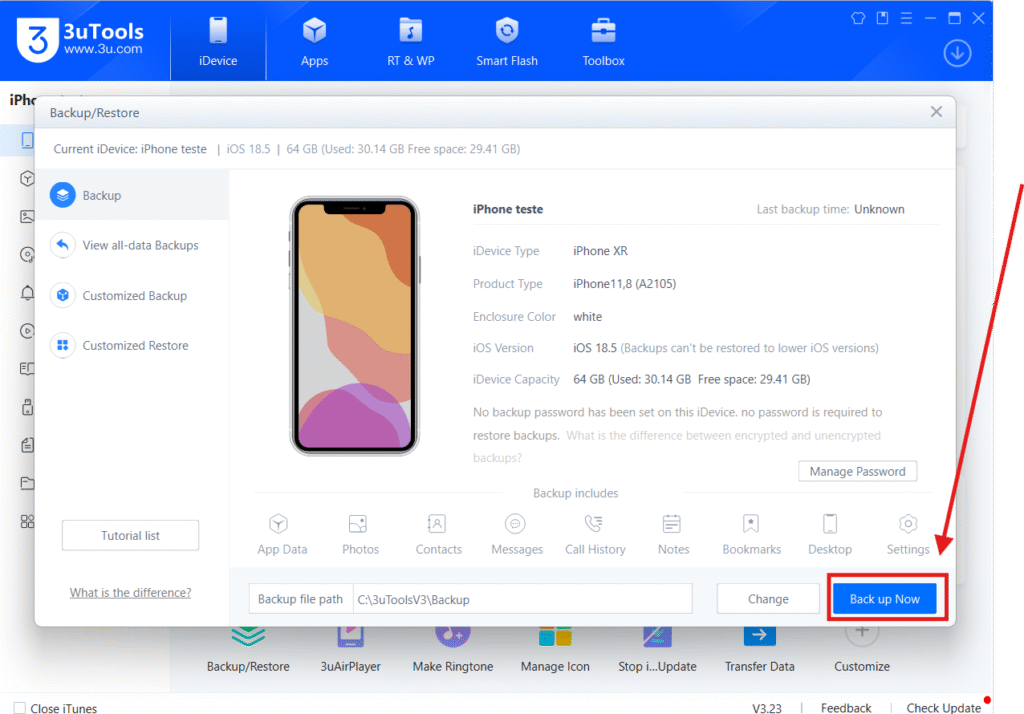Open the iDevice tab
This screenshot has height=714, width=1024.
[218, 42]
